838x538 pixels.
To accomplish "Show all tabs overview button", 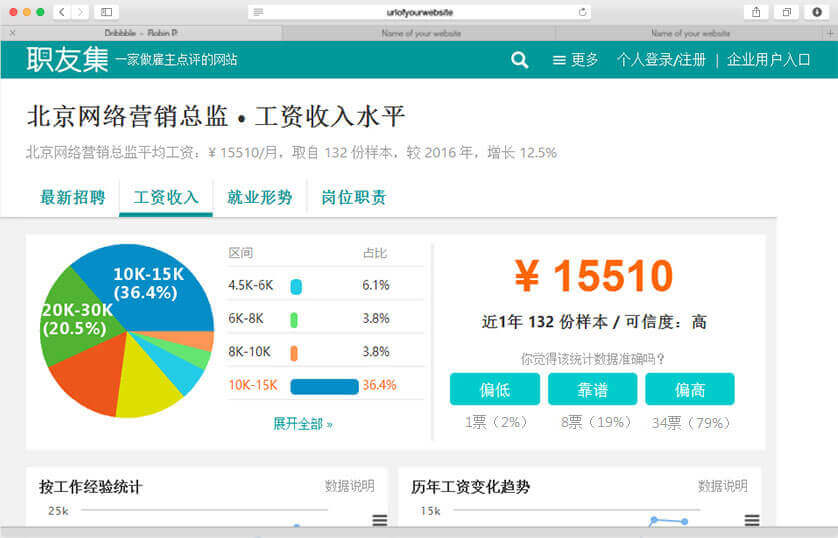I will pyautogui.click(x=787, y=12).
